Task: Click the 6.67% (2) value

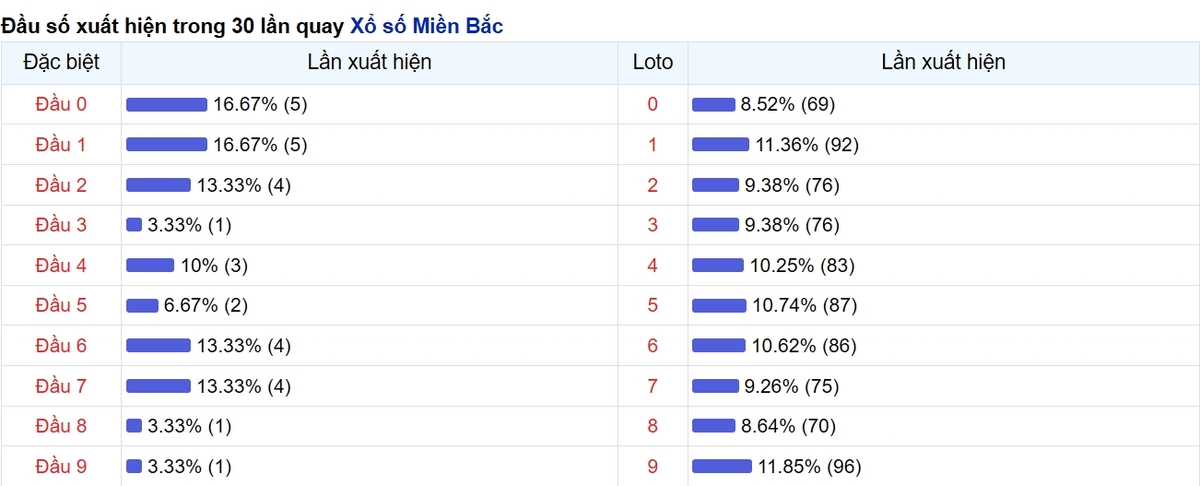Action: point(206,305)
